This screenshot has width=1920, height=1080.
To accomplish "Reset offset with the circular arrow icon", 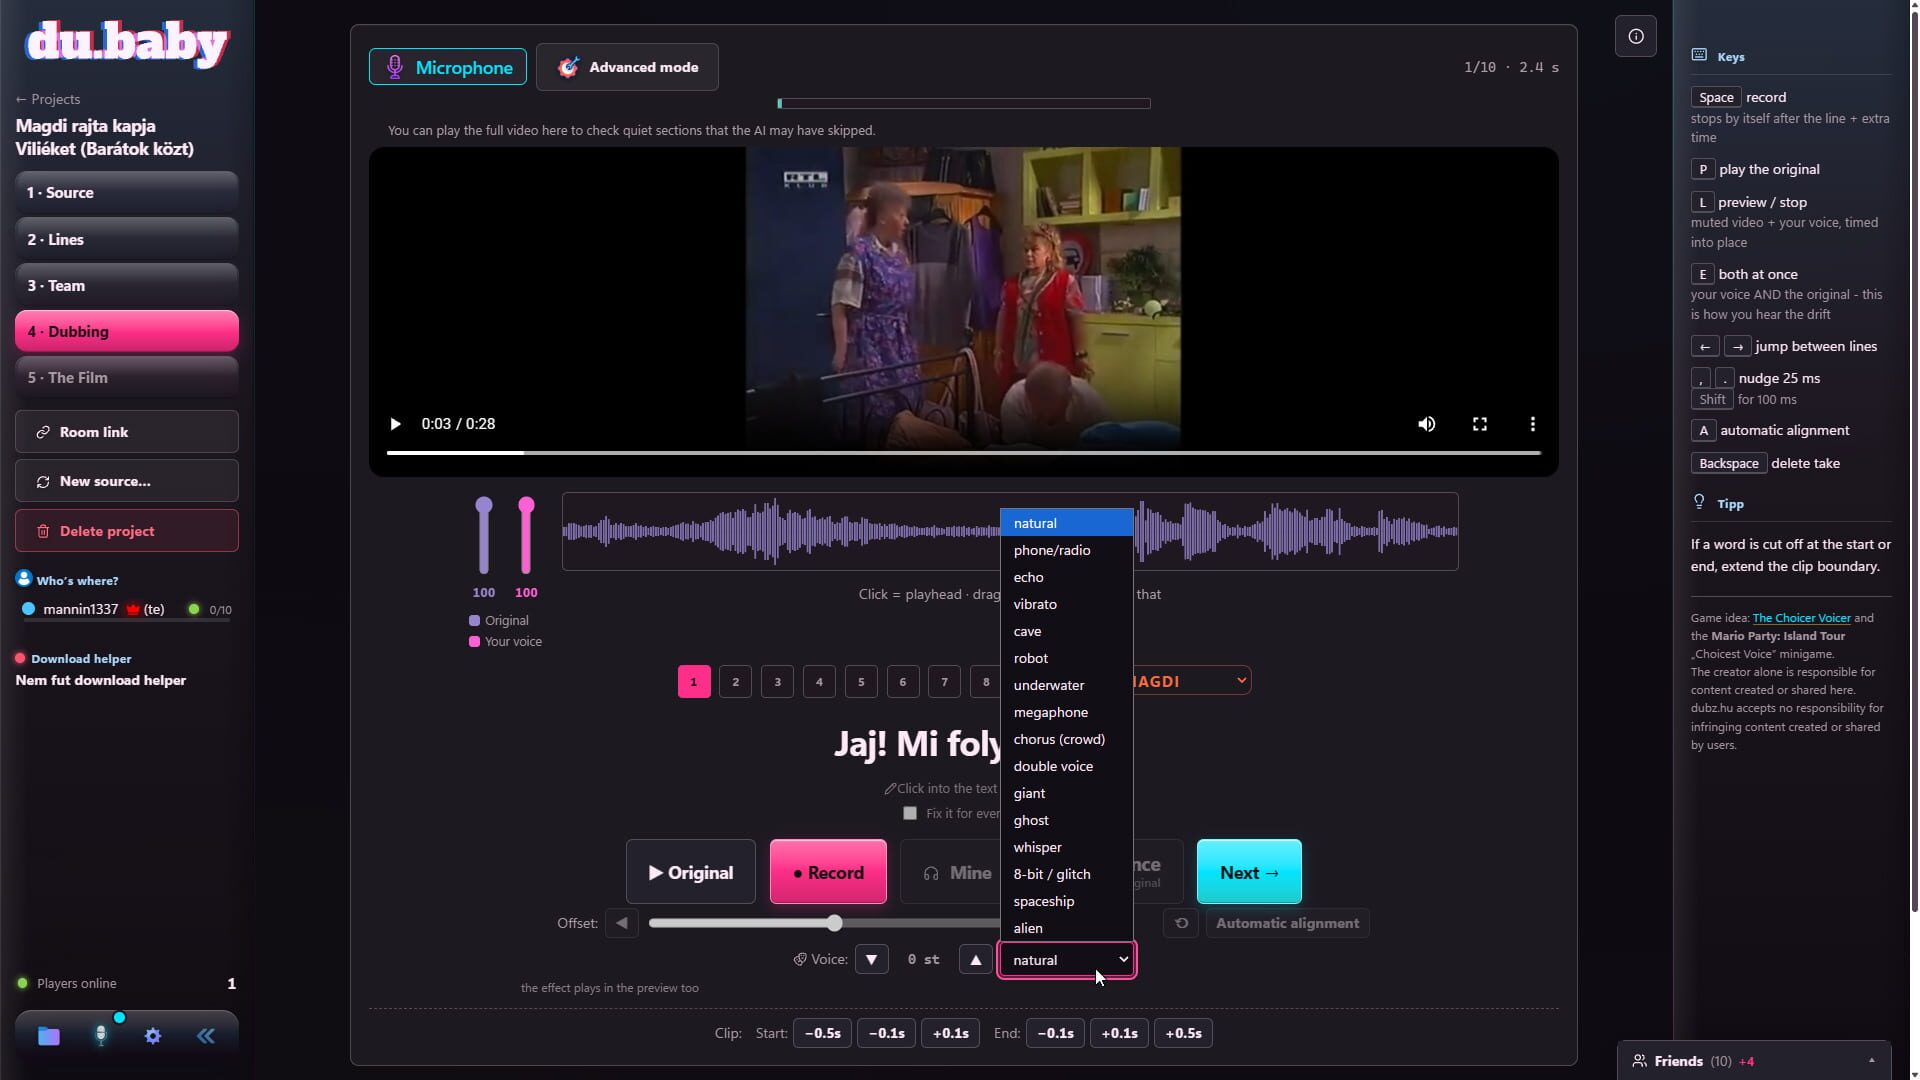I will 1181,923.
